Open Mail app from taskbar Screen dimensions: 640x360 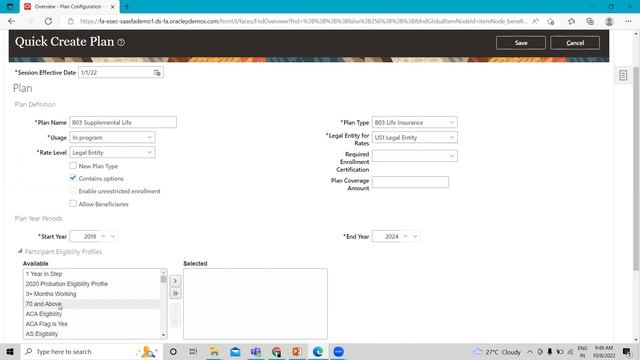click(x=235, y=351)
